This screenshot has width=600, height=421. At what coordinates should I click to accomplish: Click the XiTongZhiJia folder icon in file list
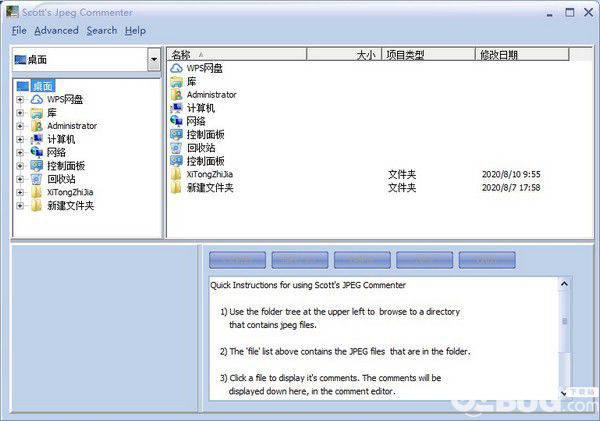pyautogui.click(x=176, y=174)
